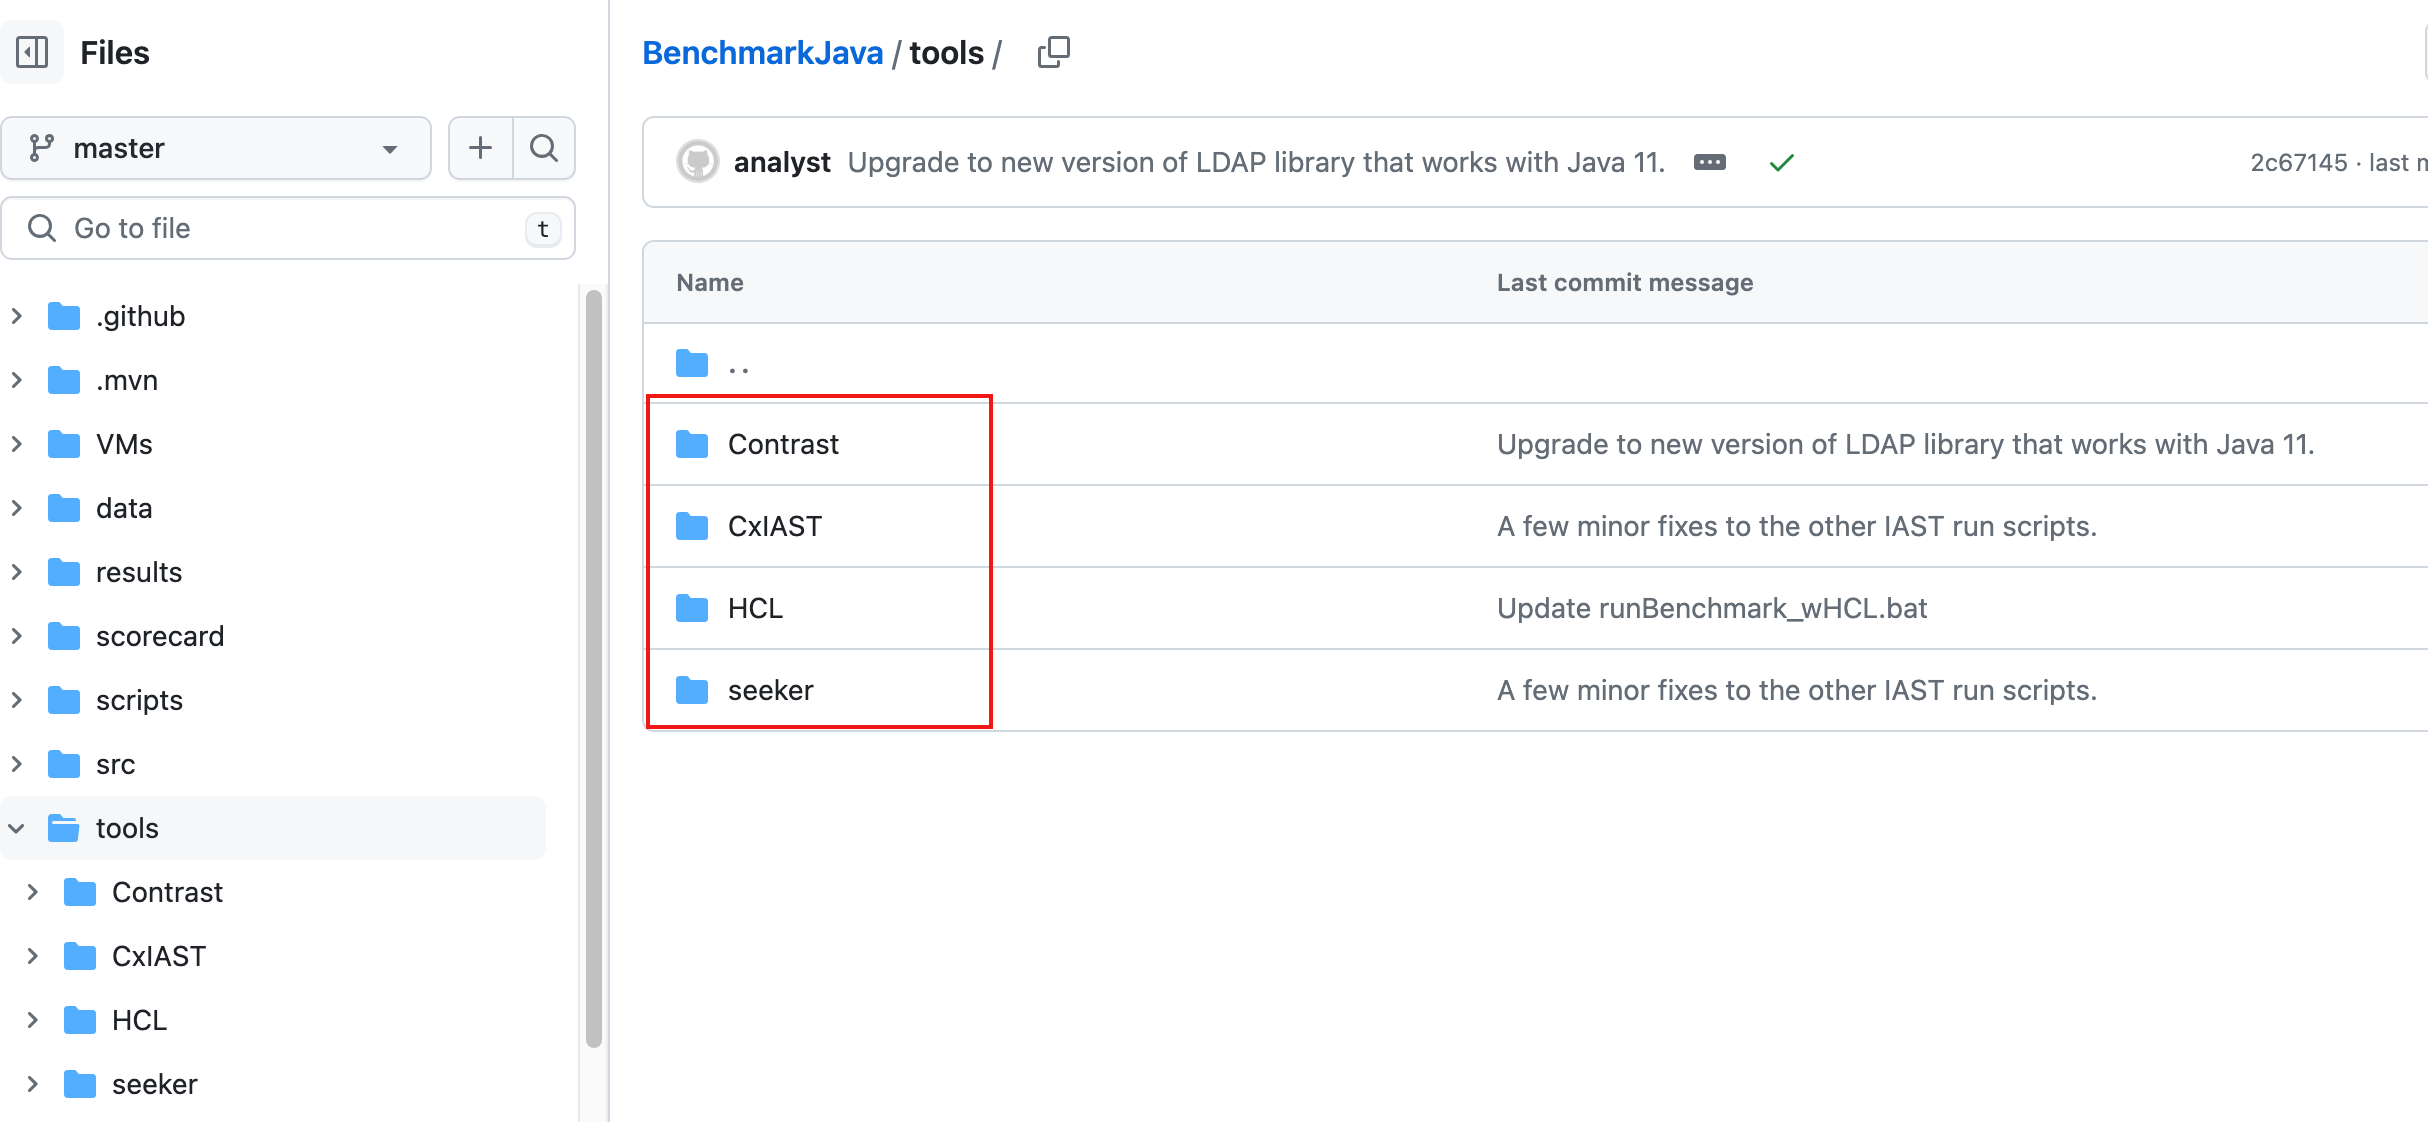Image resolution: width=2428 pixels, height=1122 pixels.
Task: Select the results folder in tree
Action: [x=138, y=572]
